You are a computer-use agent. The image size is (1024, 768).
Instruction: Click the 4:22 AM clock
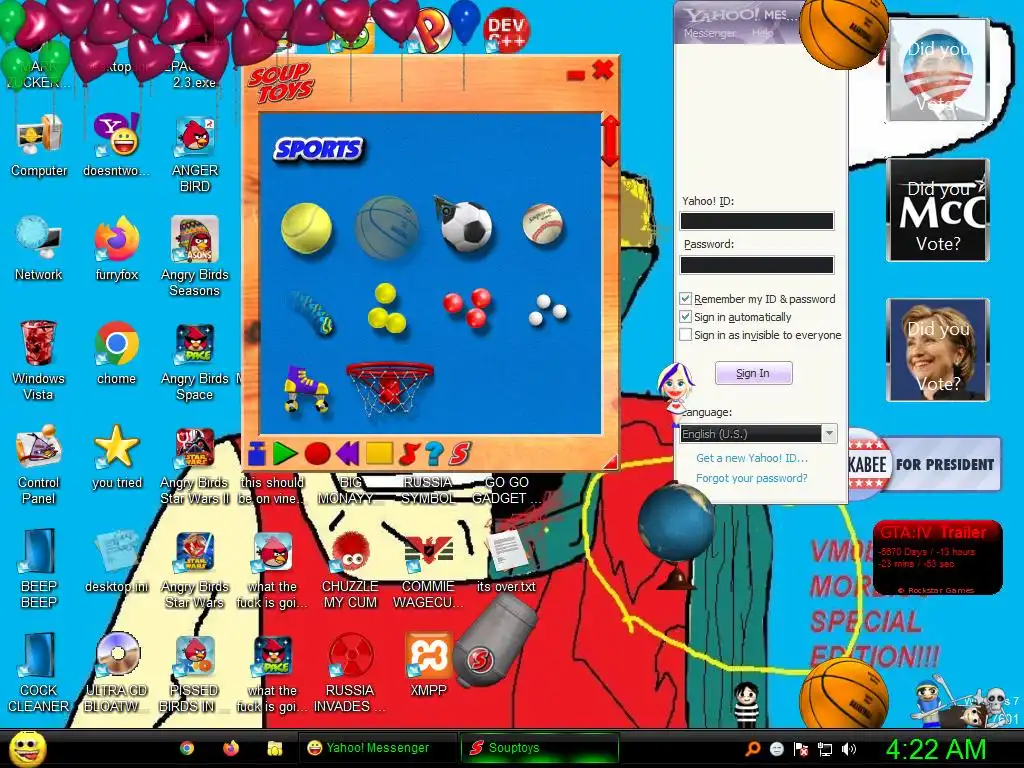pyautogui.click(x=935, y=749)
